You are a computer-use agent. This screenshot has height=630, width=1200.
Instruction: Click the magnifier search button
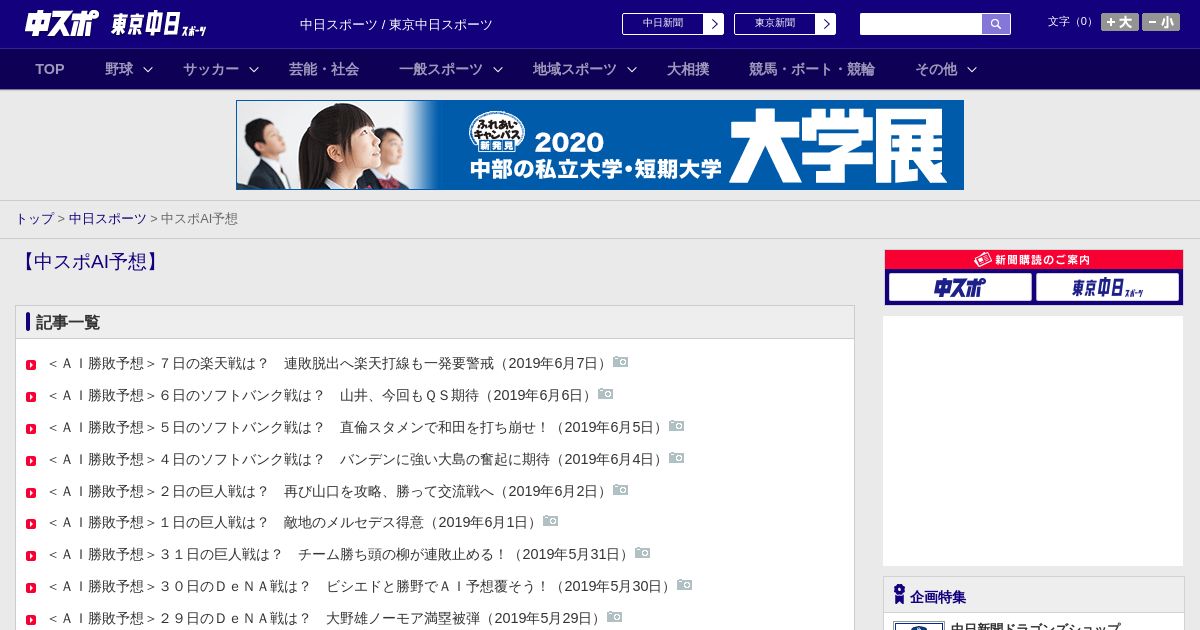click(x=996, y=24)
